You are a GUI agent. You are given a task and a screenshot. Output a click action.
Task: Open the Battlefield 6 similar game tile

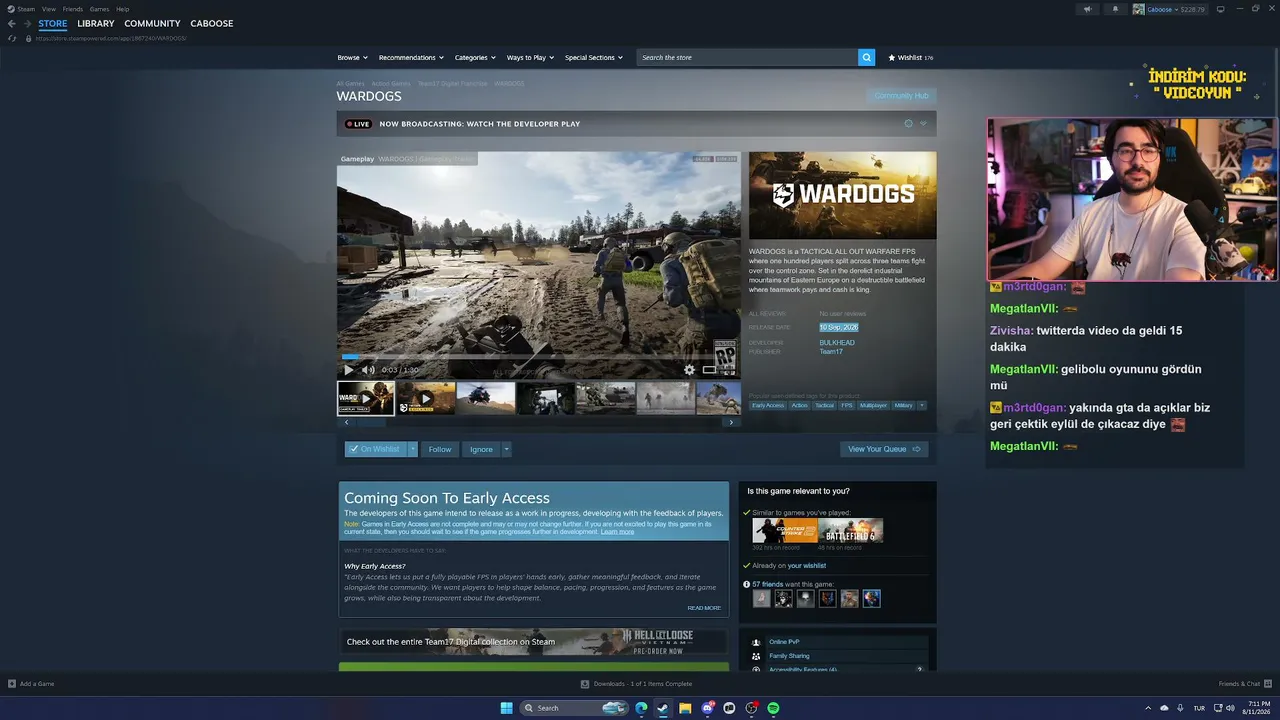pos(851,530)
